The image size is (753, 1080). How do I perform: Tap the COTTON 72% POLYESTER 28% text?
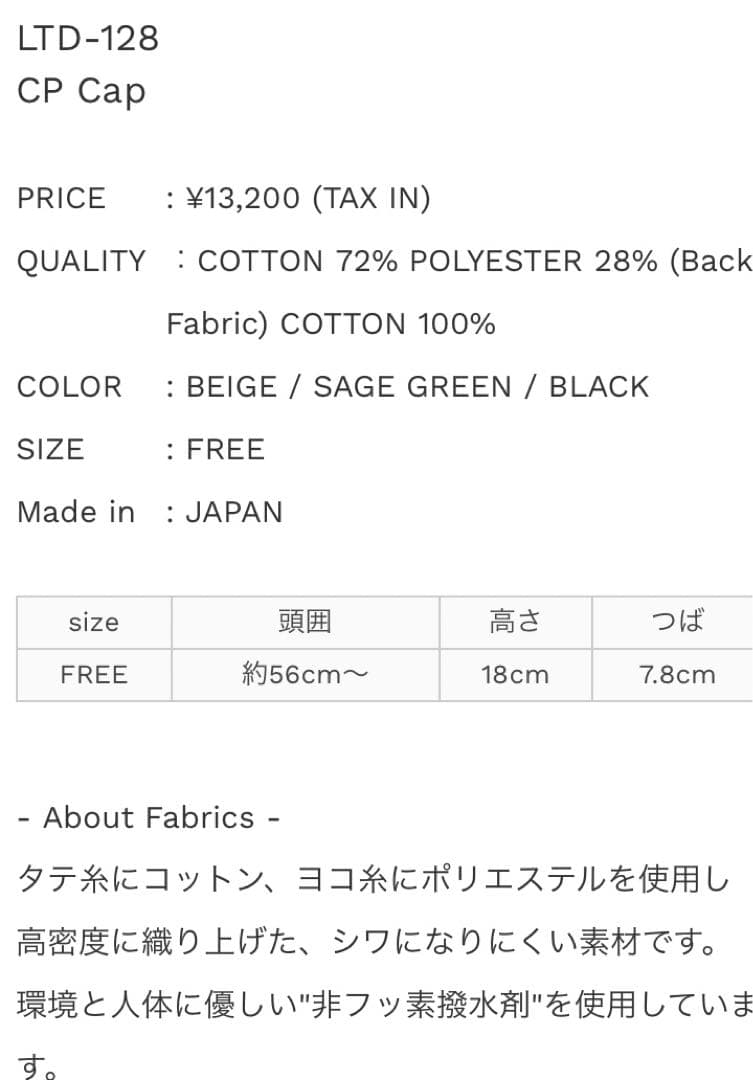(428, 261)
